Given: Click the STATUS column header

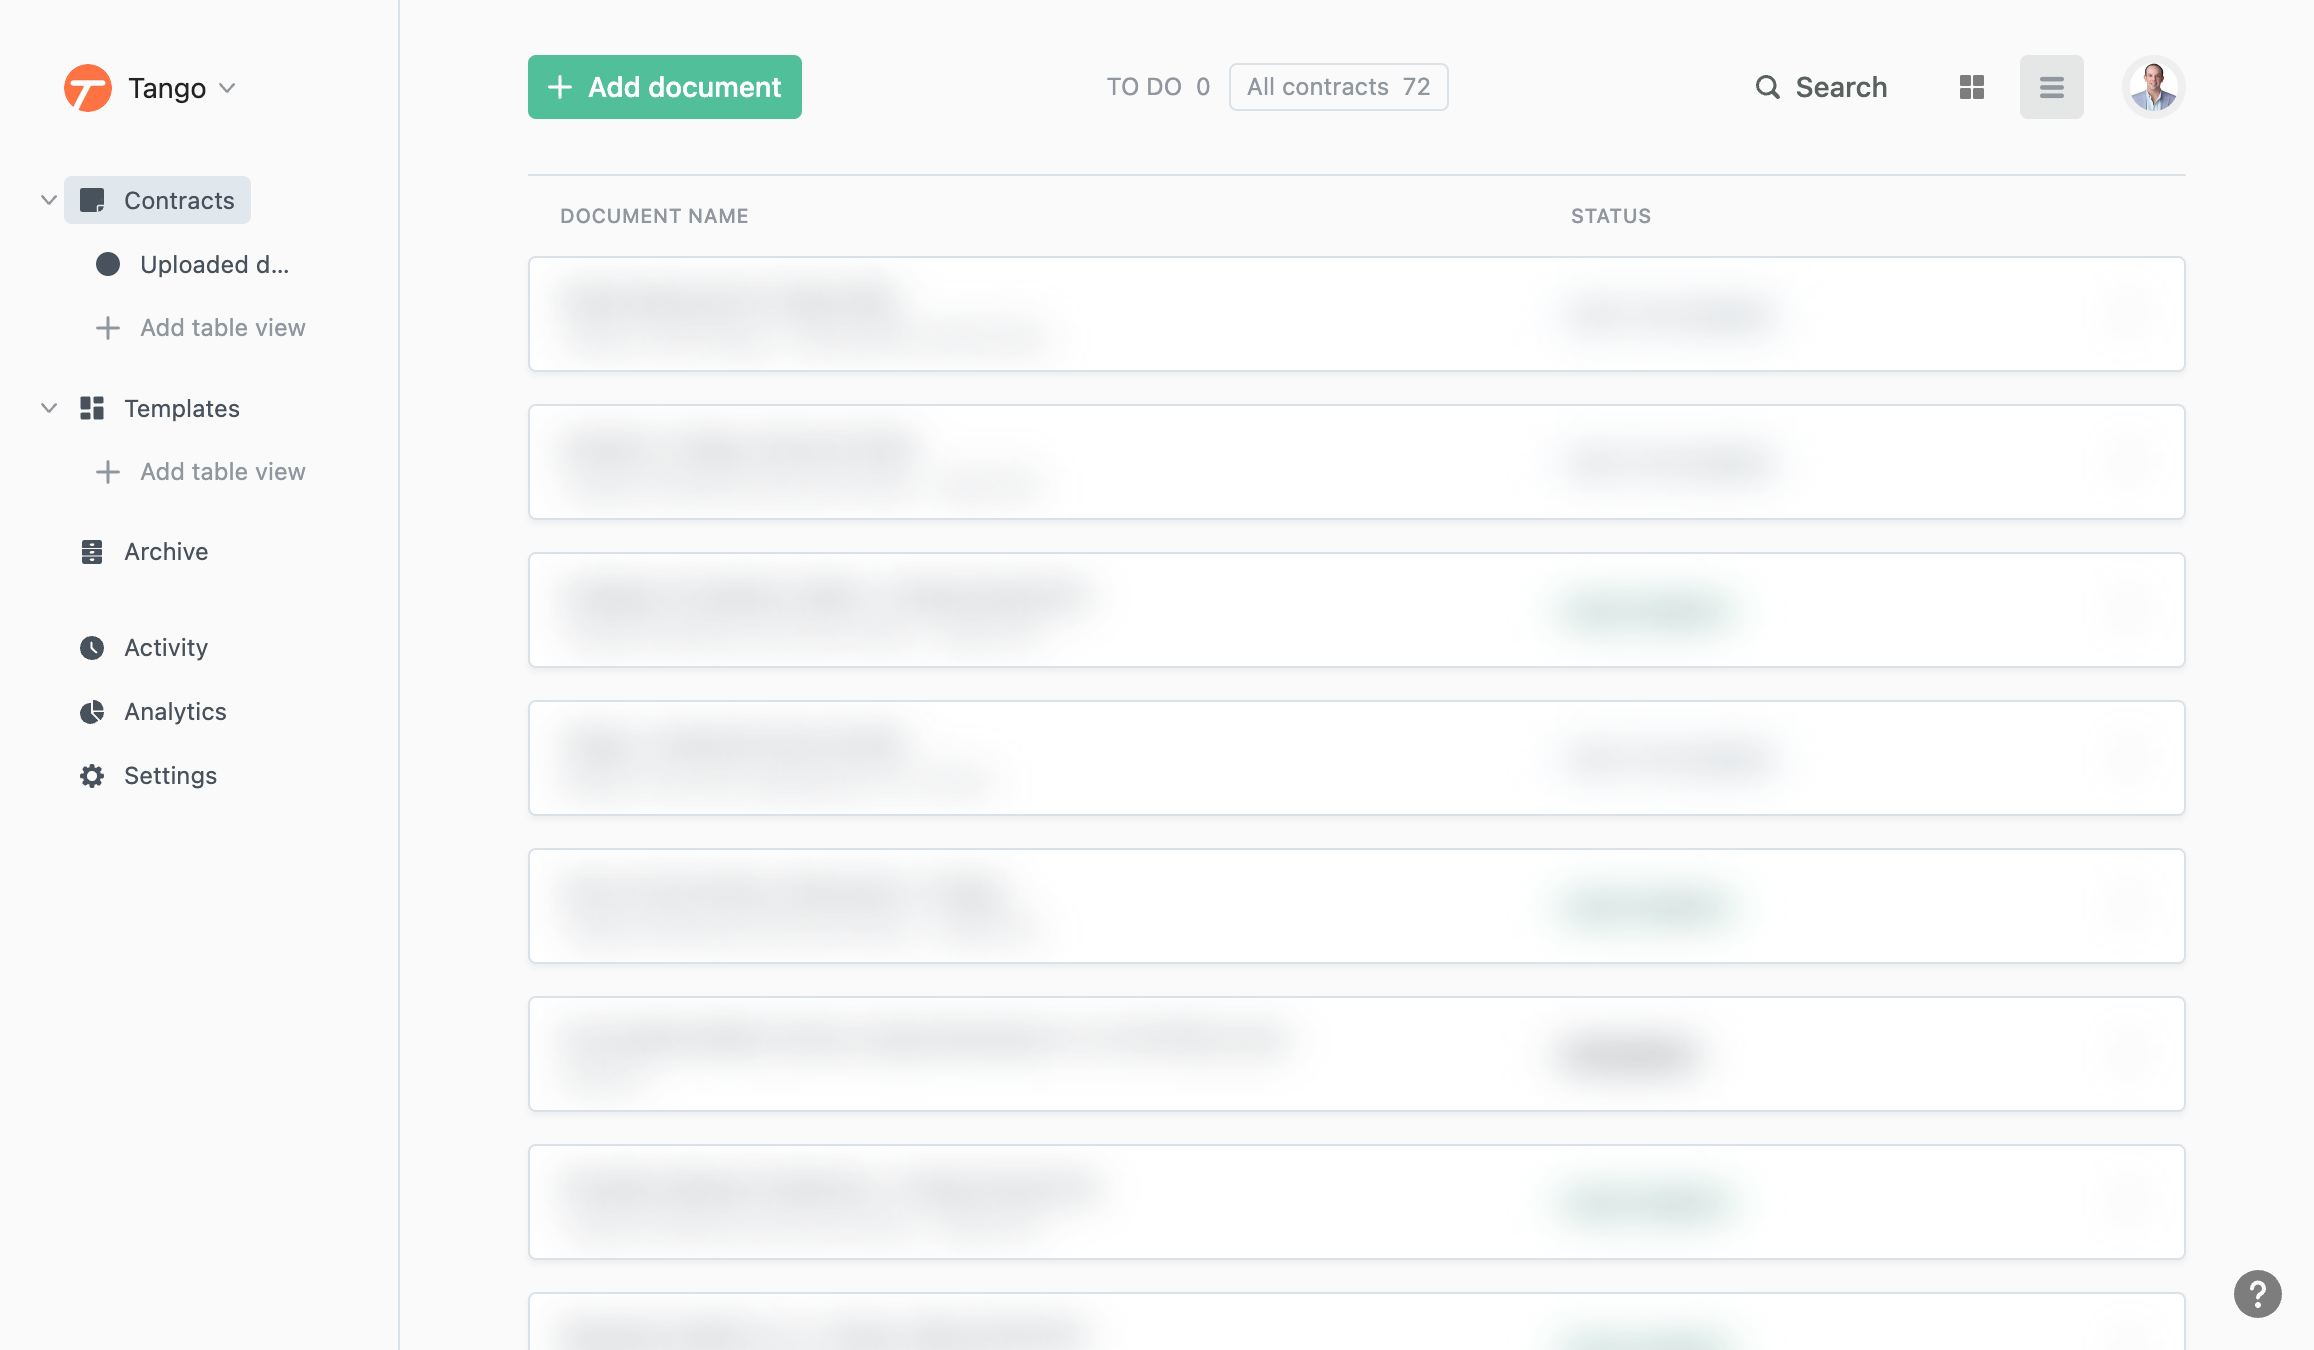Looking at the screenshot, I should click(x=1611, y=216).
